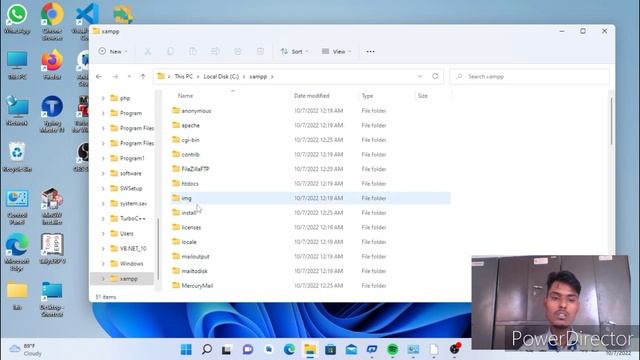Expand the php folder in sidebar
Screen dimensions: 640x360
(103, 98)
